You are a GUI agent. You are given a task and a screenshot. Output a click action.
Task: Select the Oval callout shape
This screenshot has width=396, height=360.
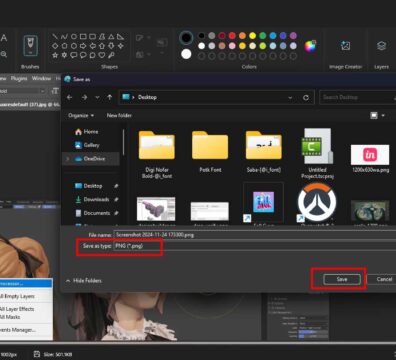click(83, 55)
